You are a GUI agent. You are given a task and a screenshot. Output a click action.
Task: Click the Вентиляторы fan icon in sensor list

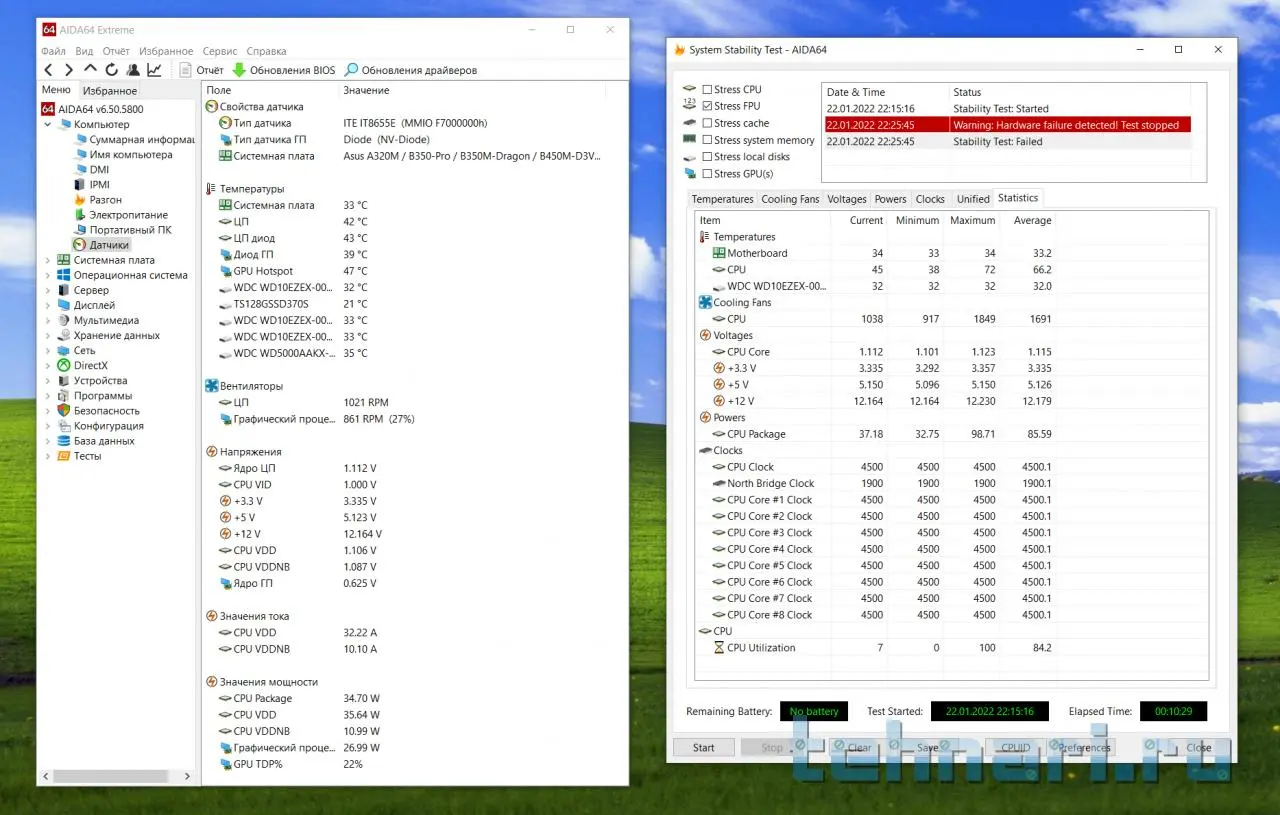point(211,386)
